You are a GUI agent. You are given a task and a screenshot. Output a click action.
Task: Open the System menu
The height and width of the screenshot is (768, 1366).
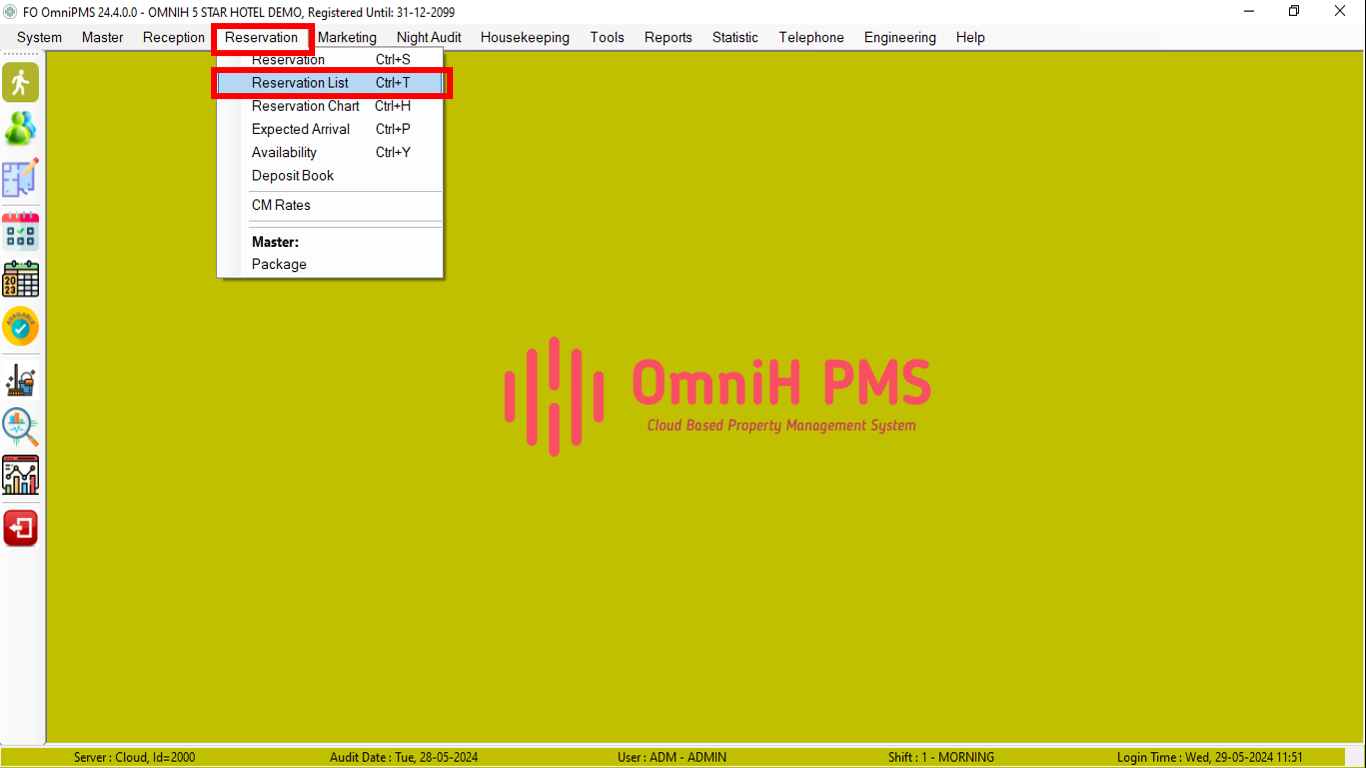pyautogui.click(x=39, y=37)
